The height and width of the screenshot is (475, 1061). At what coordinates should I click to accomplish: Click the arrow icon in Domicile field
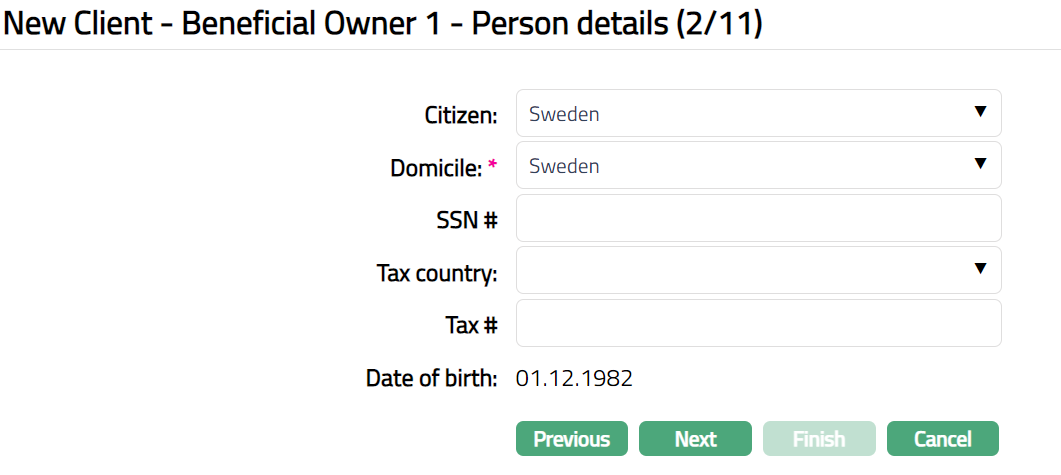pos(980,164)
